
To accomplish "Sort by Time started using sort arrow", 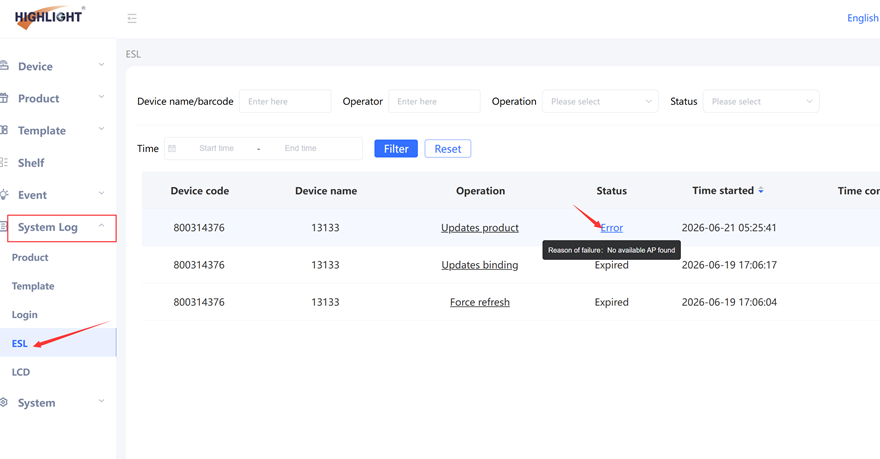I will 761,191.
